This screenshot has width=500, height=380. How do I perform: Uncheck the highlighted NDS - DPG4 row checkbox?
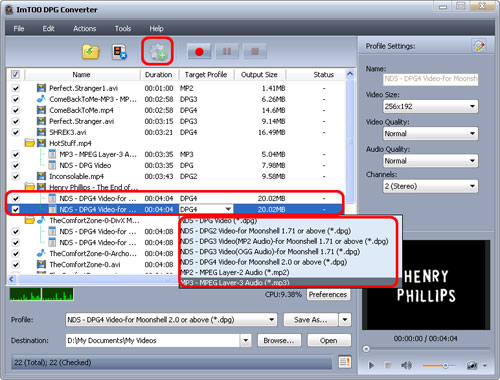pyautogui.click(x=15, y=209)
